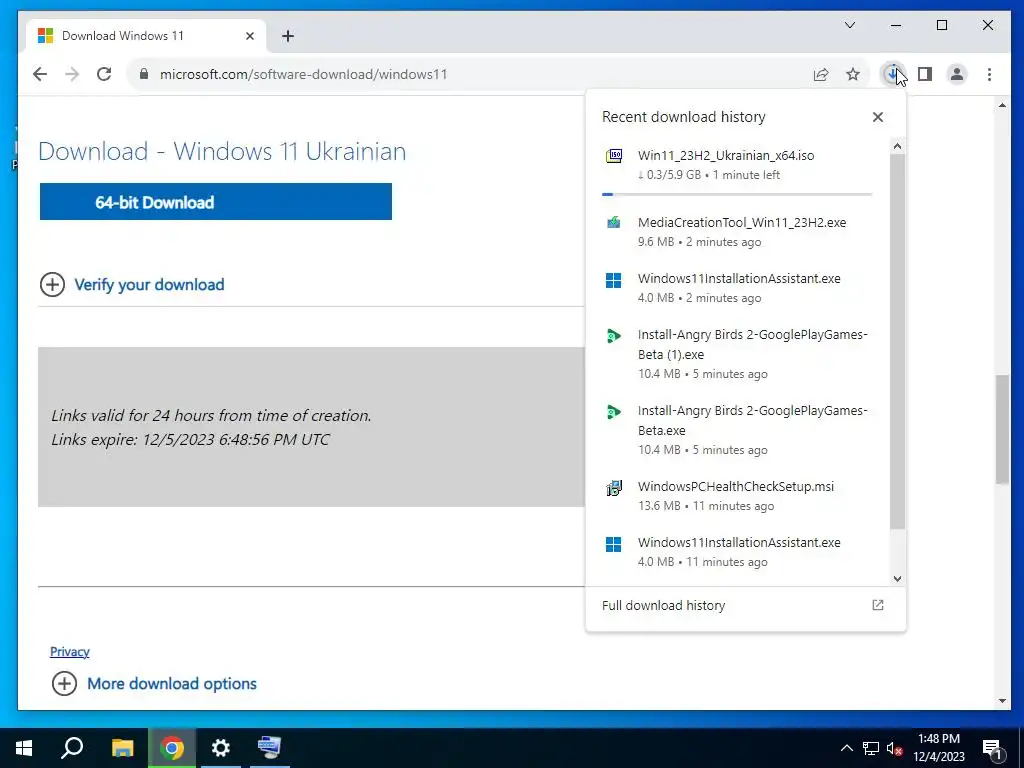Screen dimensions: 1024x768
Task: Click the 64-bit Download button
Action: [x=216, y=202]
